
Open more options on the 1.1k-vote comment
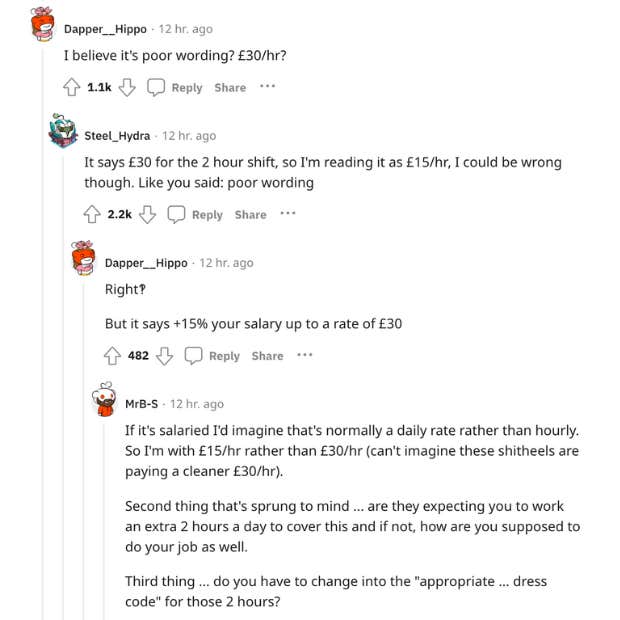coord(267,87)
